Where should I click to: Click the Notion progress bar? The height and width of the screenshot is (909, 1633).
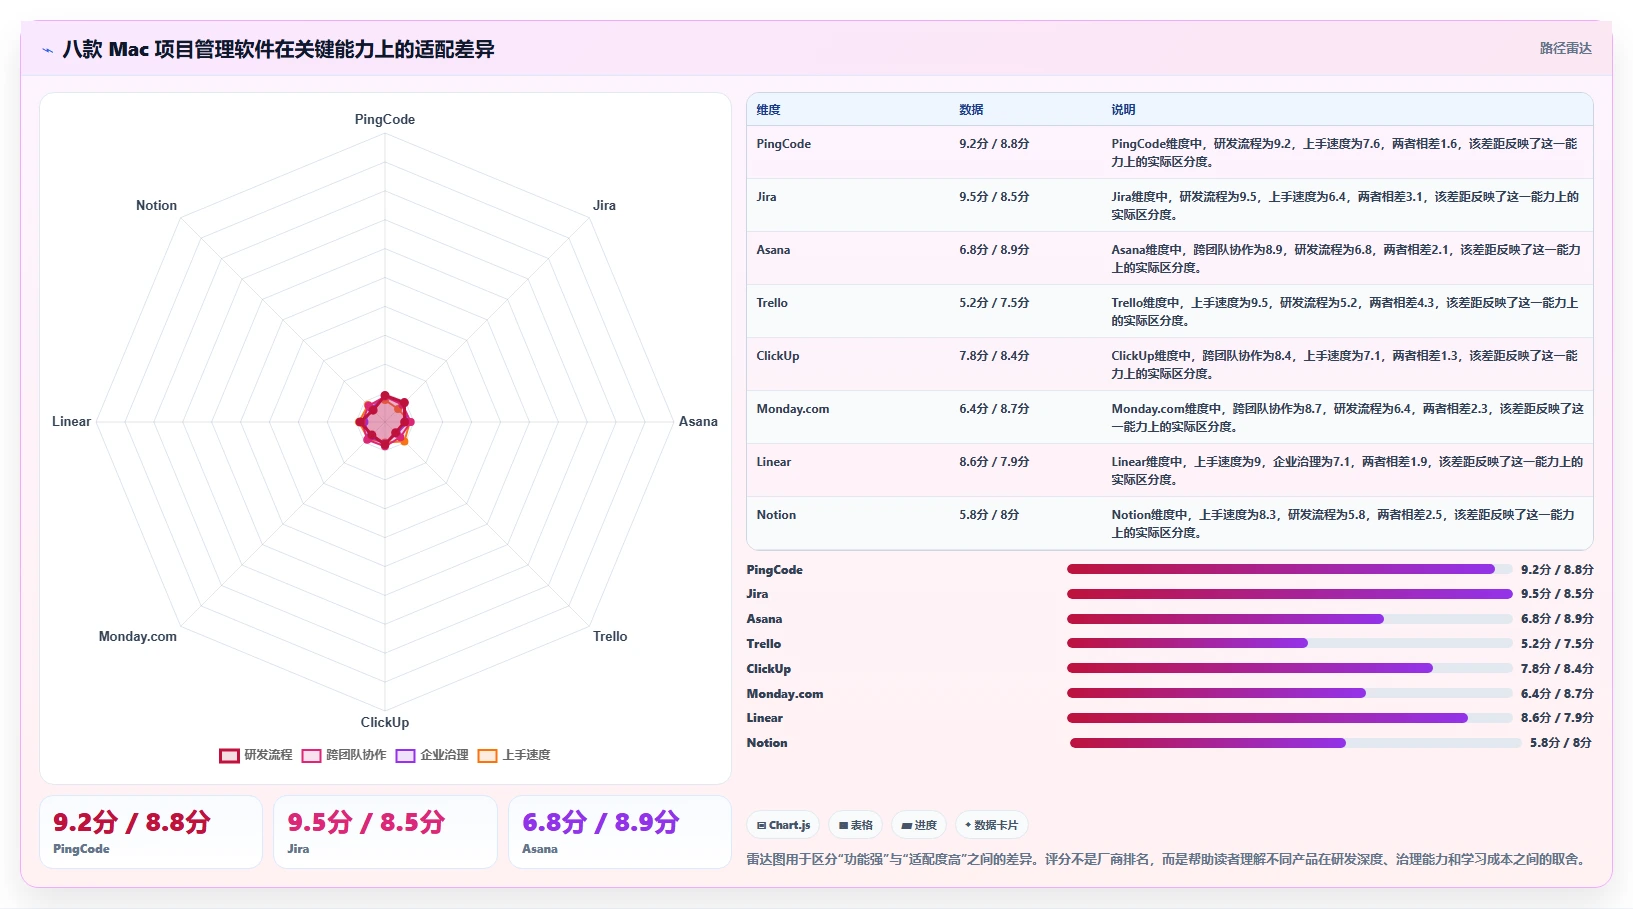click(1295, 743)
